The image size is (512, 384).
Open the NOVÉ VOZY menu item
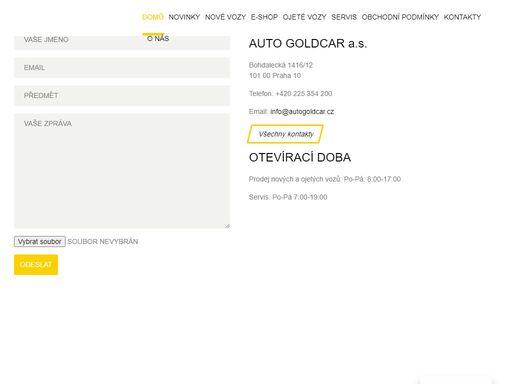(225, 17)
